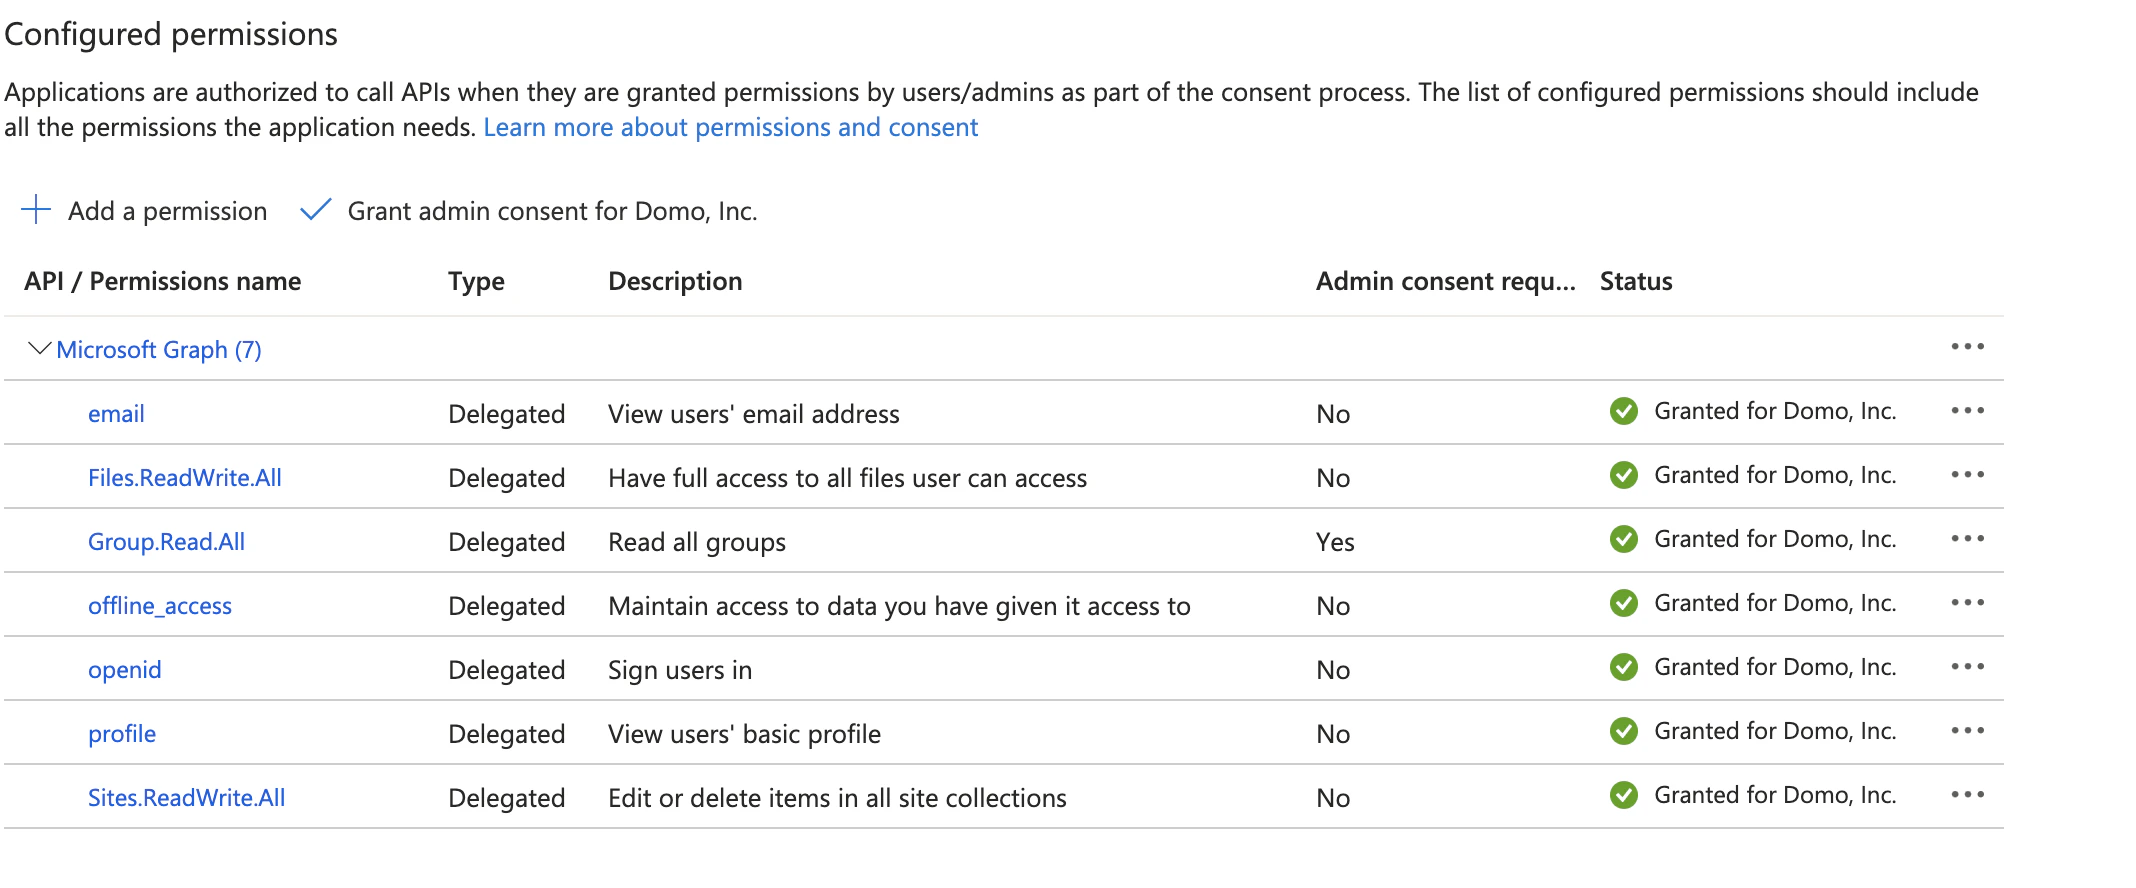Image resolution: width=2136 pixels, height=888 pixels.
Task: Click the 'No' admin consent value for email
Action: 1333,414
